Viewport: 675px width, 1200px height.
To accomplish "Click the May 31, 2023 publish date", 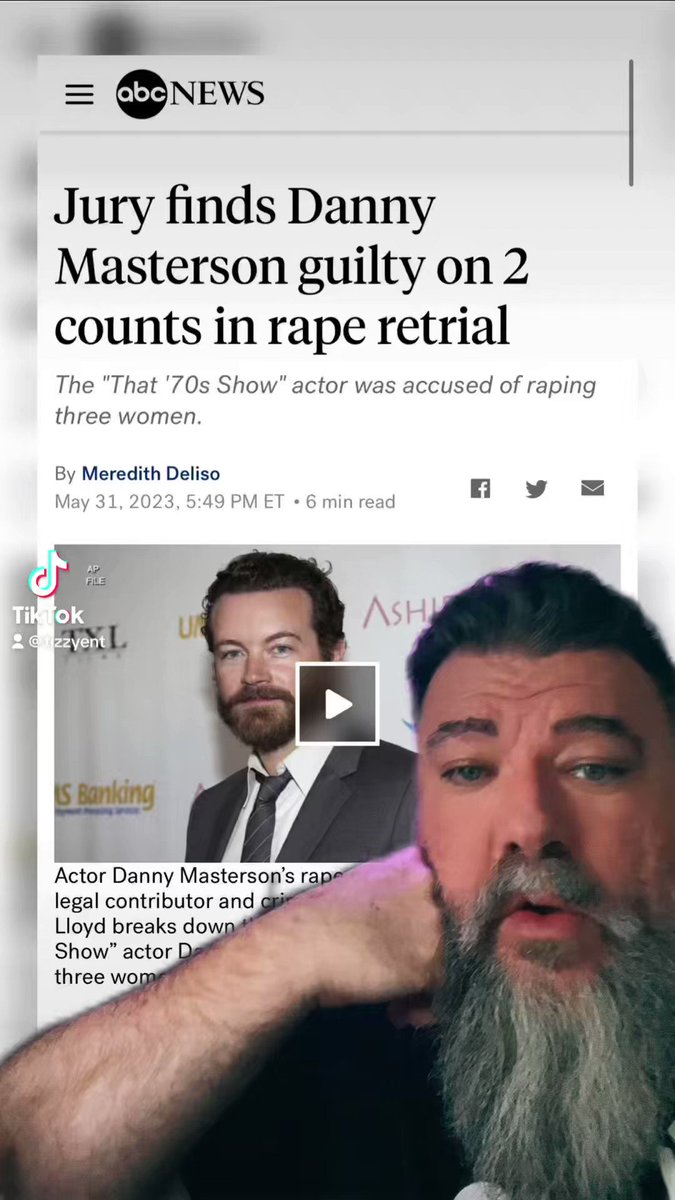I will coord(169,501).
